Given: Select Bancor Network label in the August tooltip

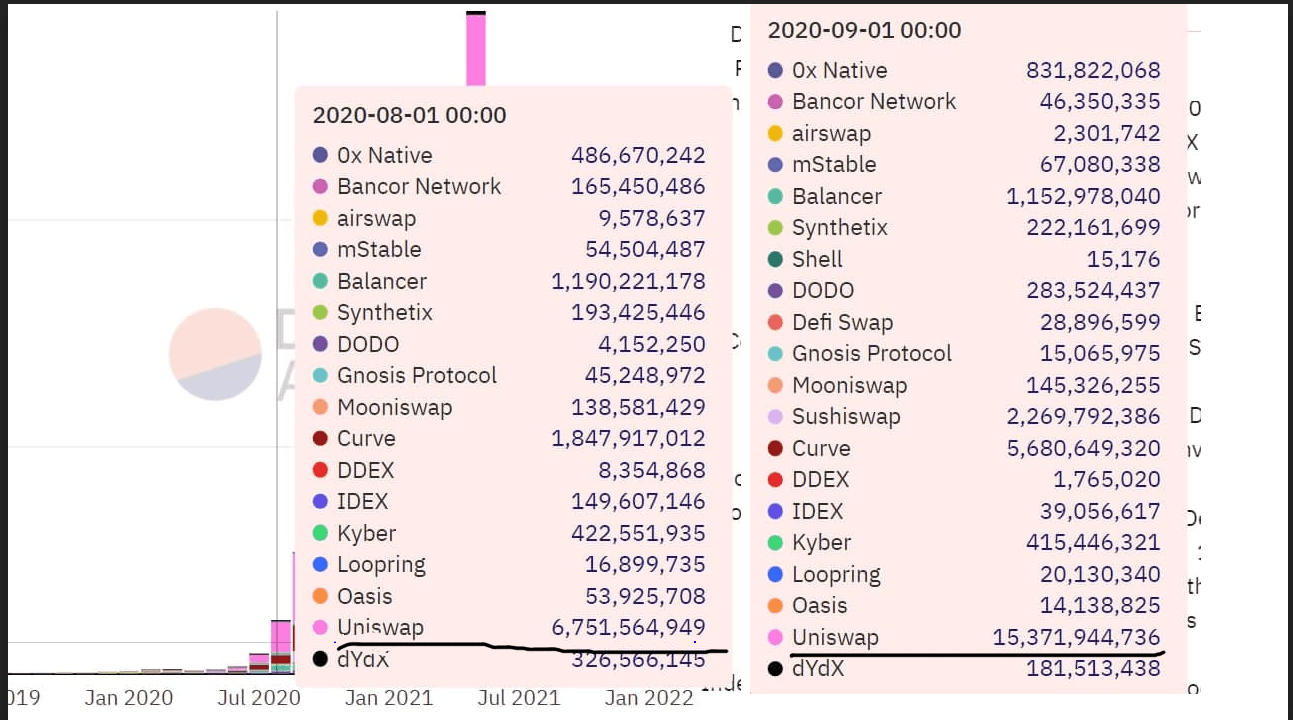Looking at the screenshot, I should 419,187.
